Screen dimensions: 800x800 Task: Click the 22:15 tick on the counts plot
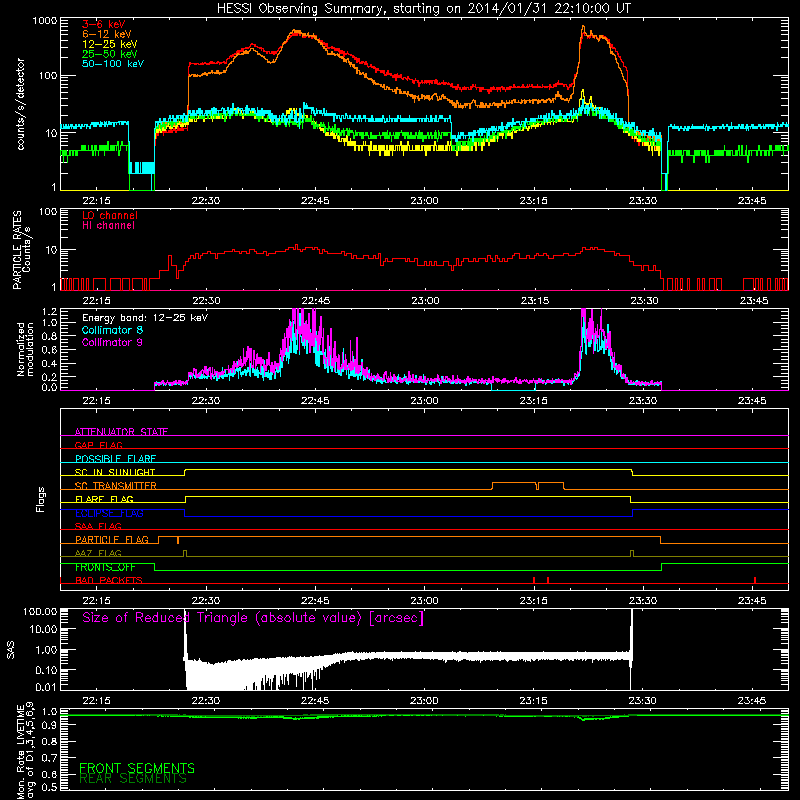pos(96,201)
